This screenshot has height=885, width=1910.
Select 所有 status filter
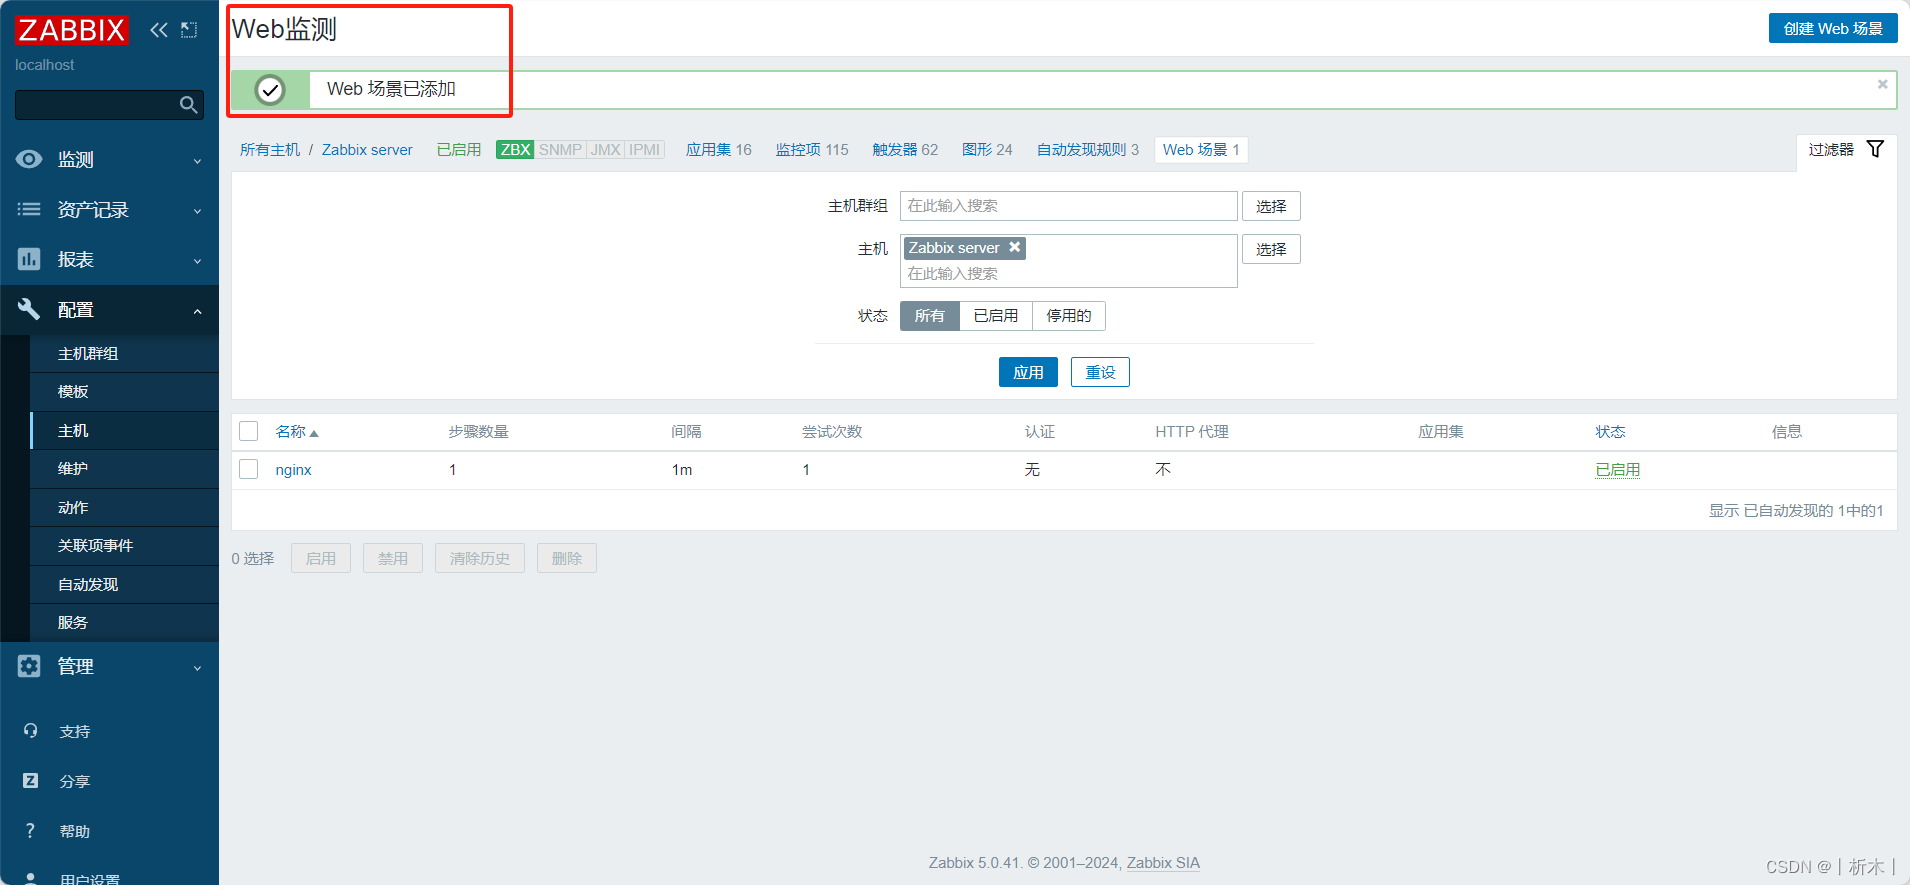pos(929,316)
